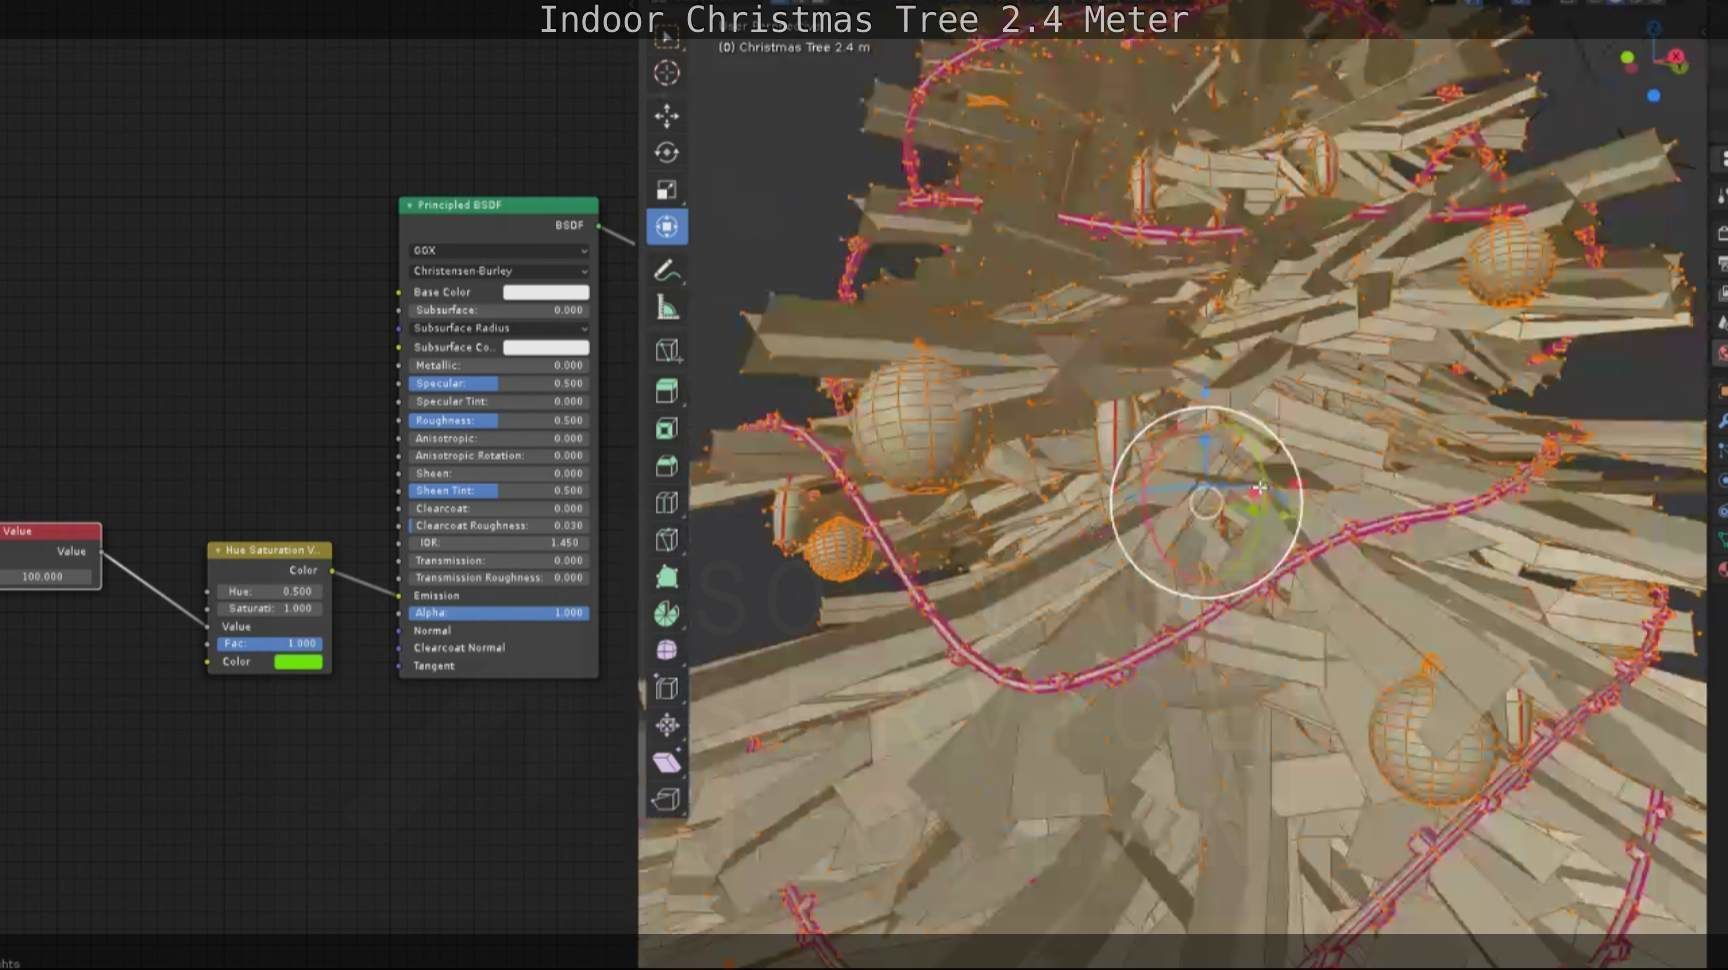Click the Clearcoat value field
Screen dimensions: 1728x970
(499, 509)
